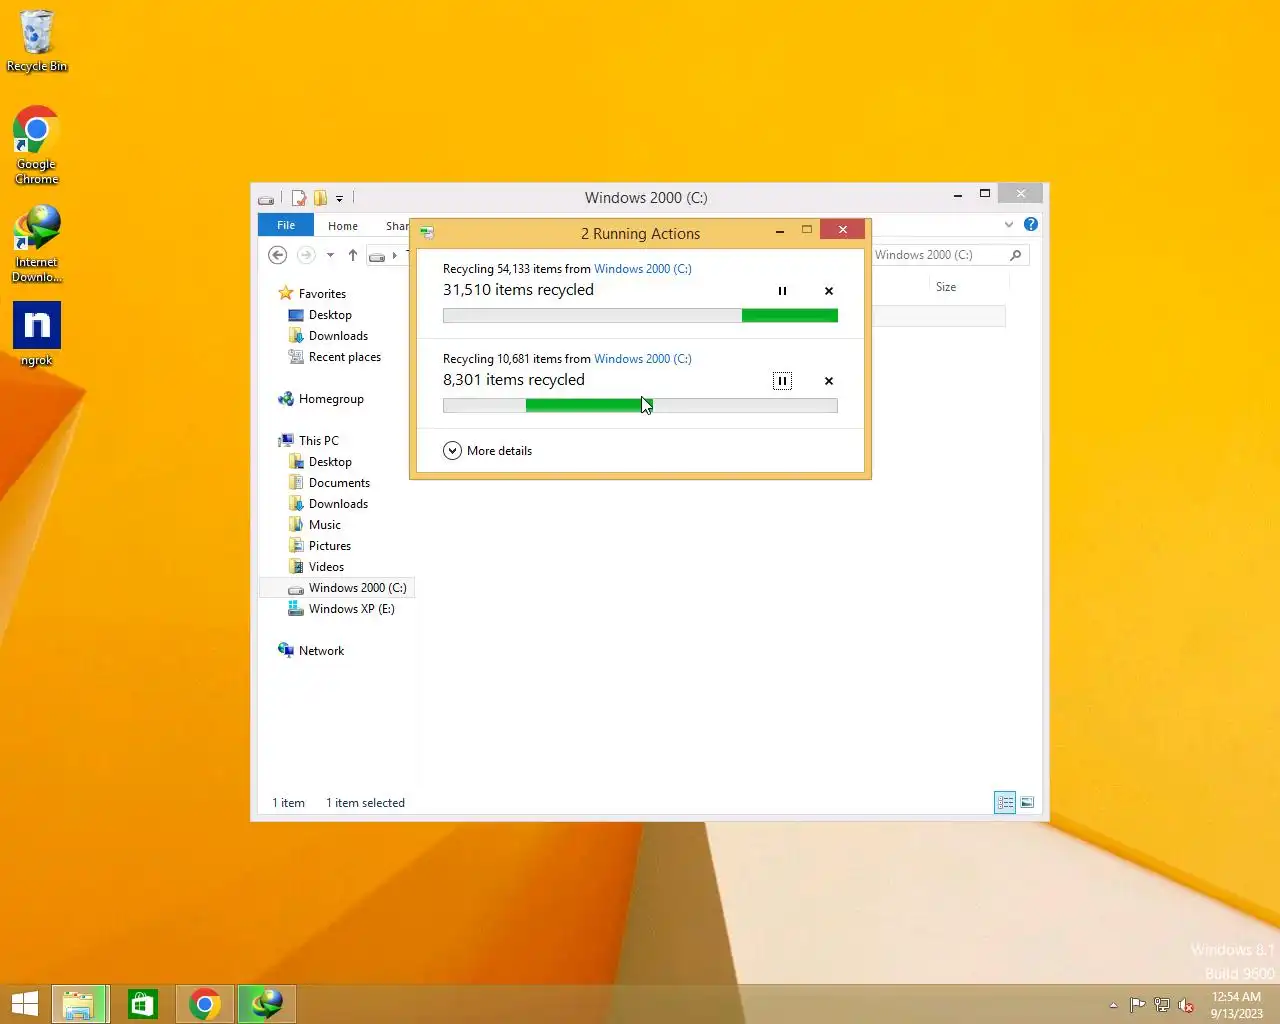Viewport: 1280px width, 1024px height.
Task: Open Documents under This PC
Action: [339, 483]
